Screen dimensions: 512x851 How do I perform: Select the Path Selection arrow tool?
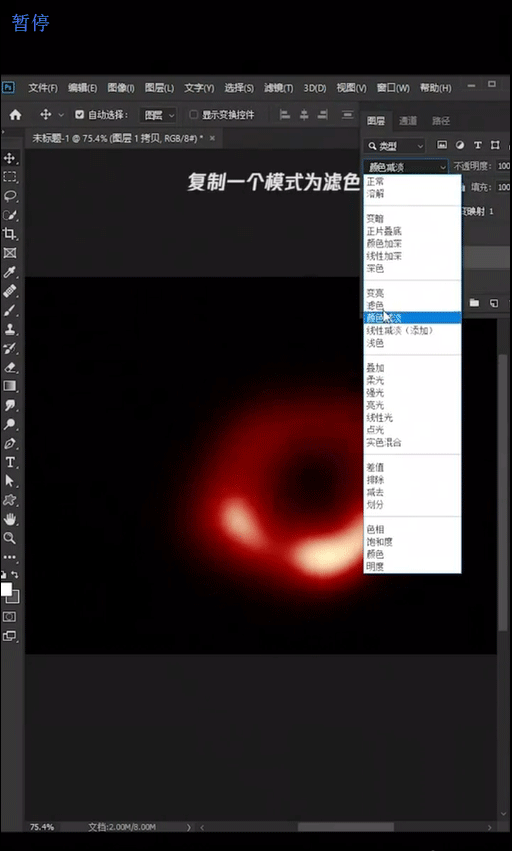coord(9,481)
